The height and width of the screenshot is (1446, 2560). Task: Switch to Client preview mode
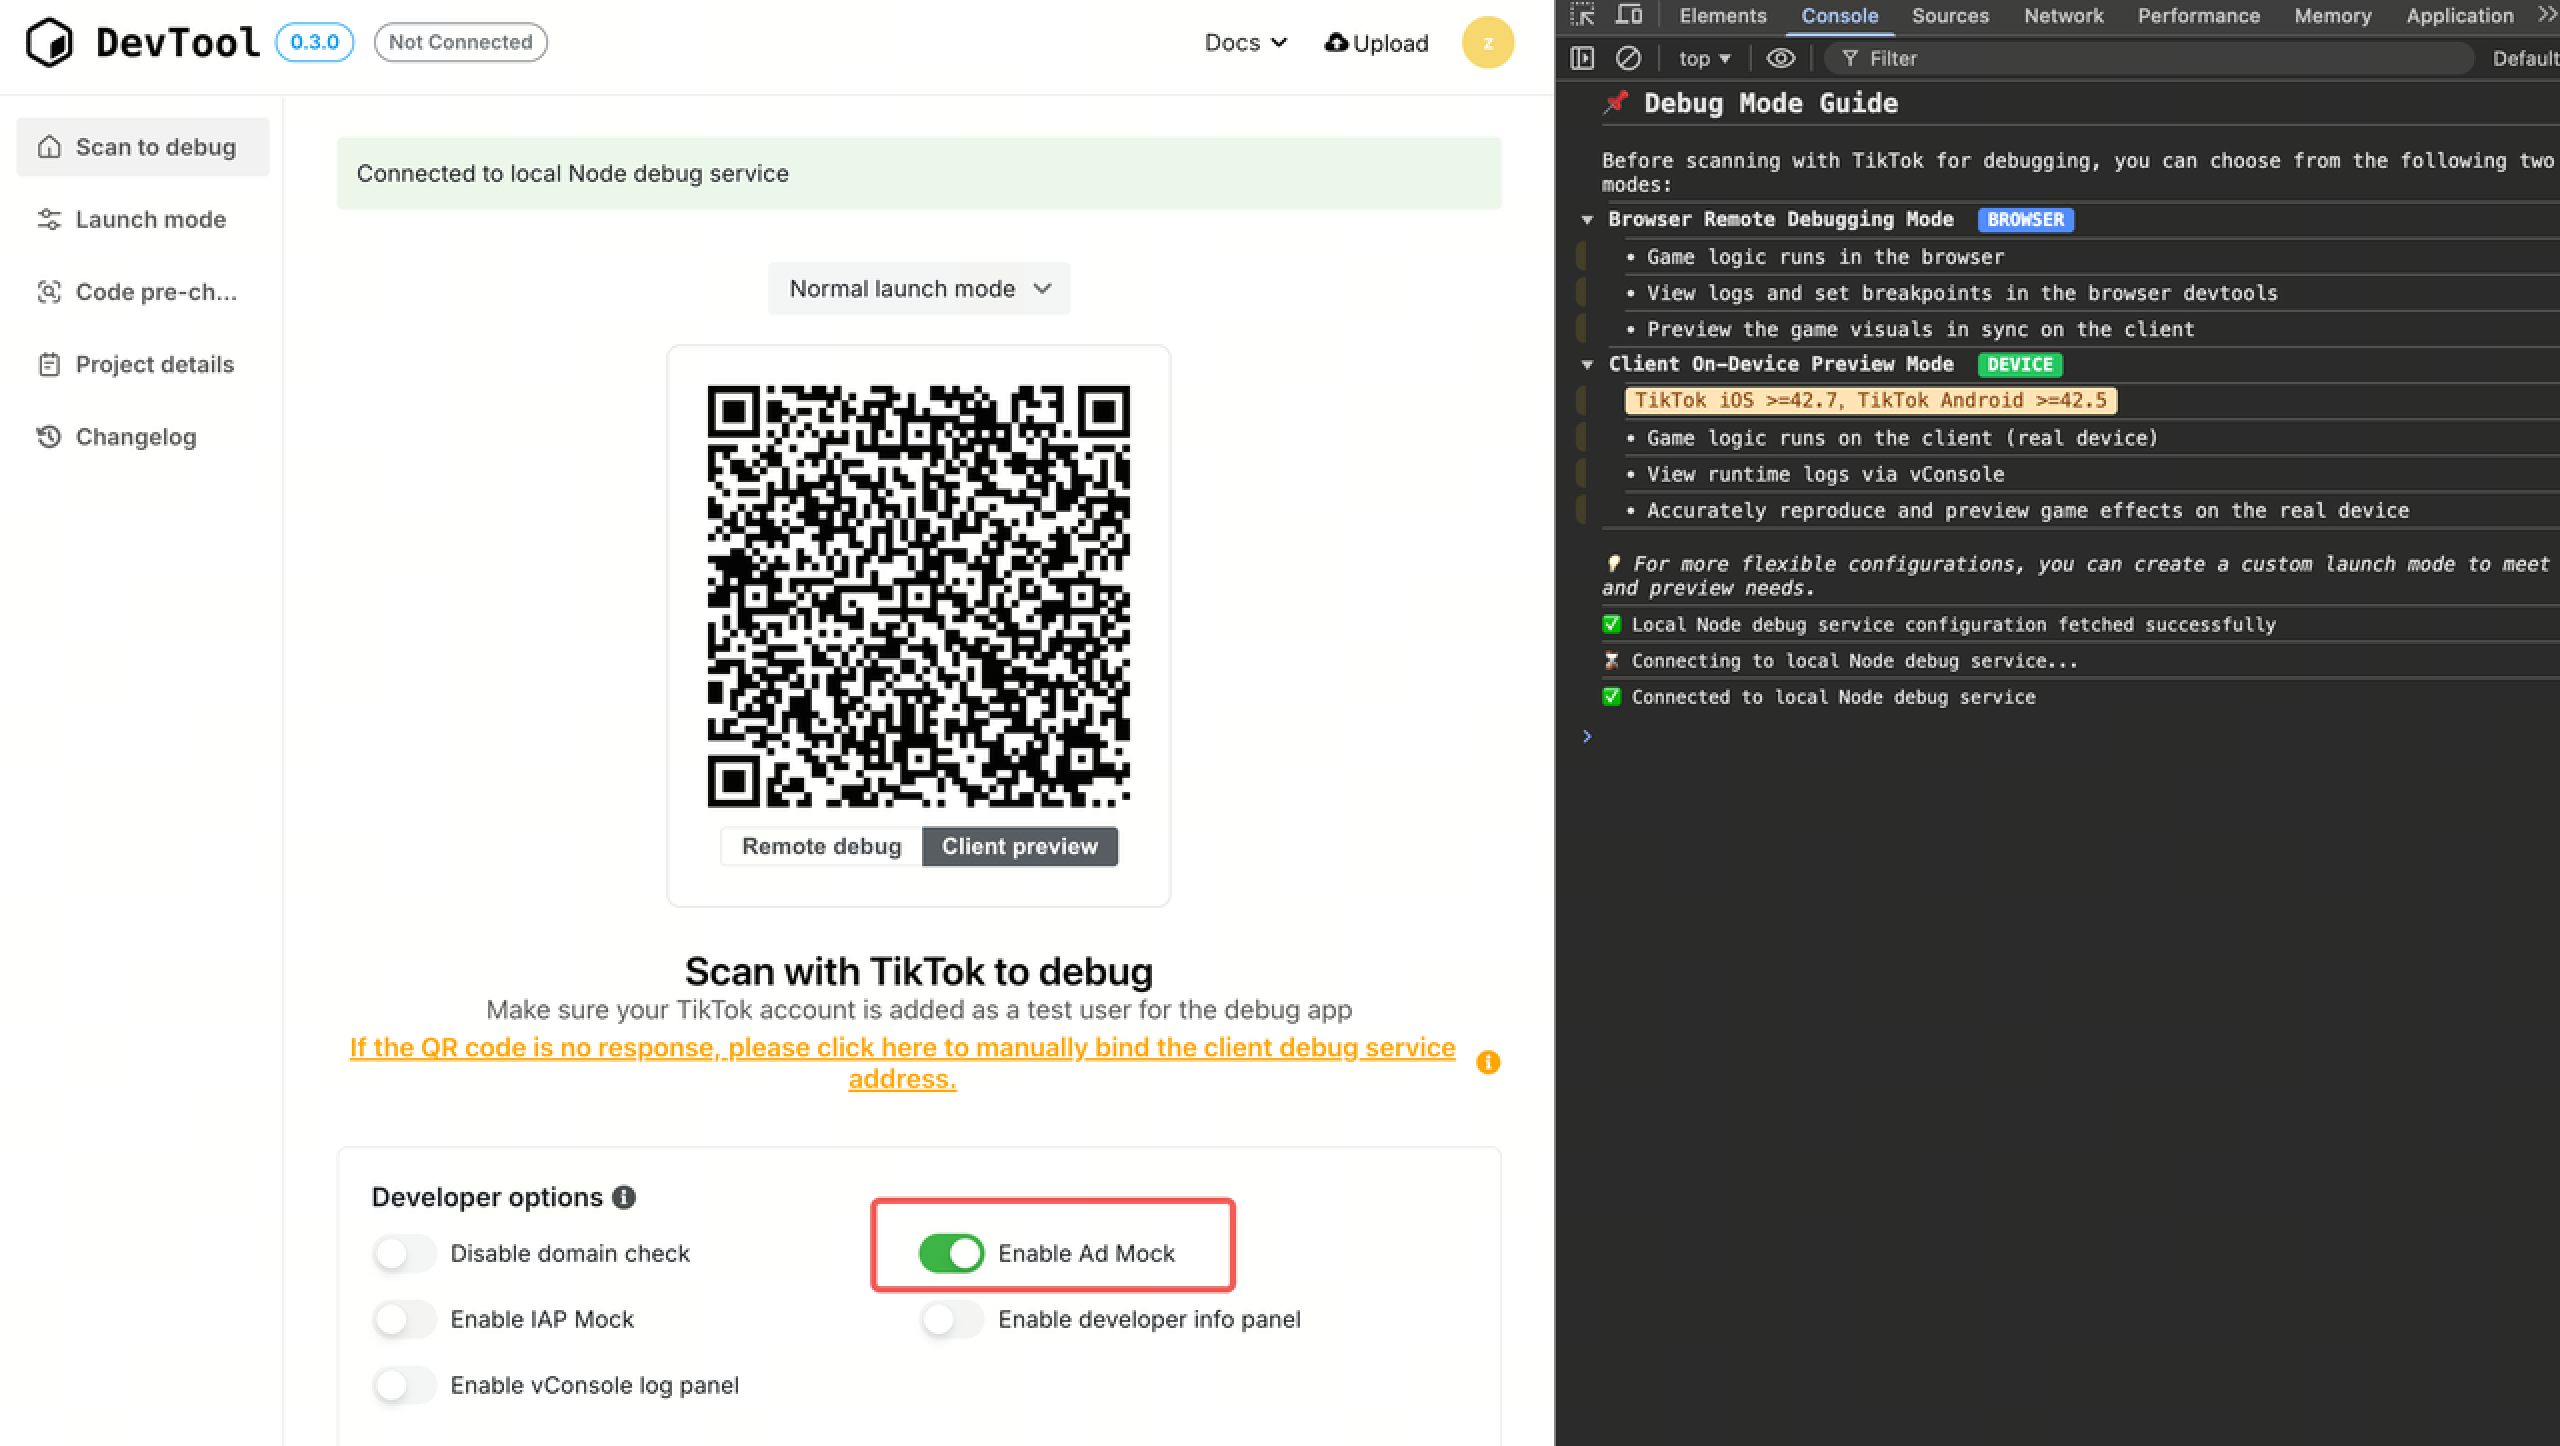(x=1019, y=847)
